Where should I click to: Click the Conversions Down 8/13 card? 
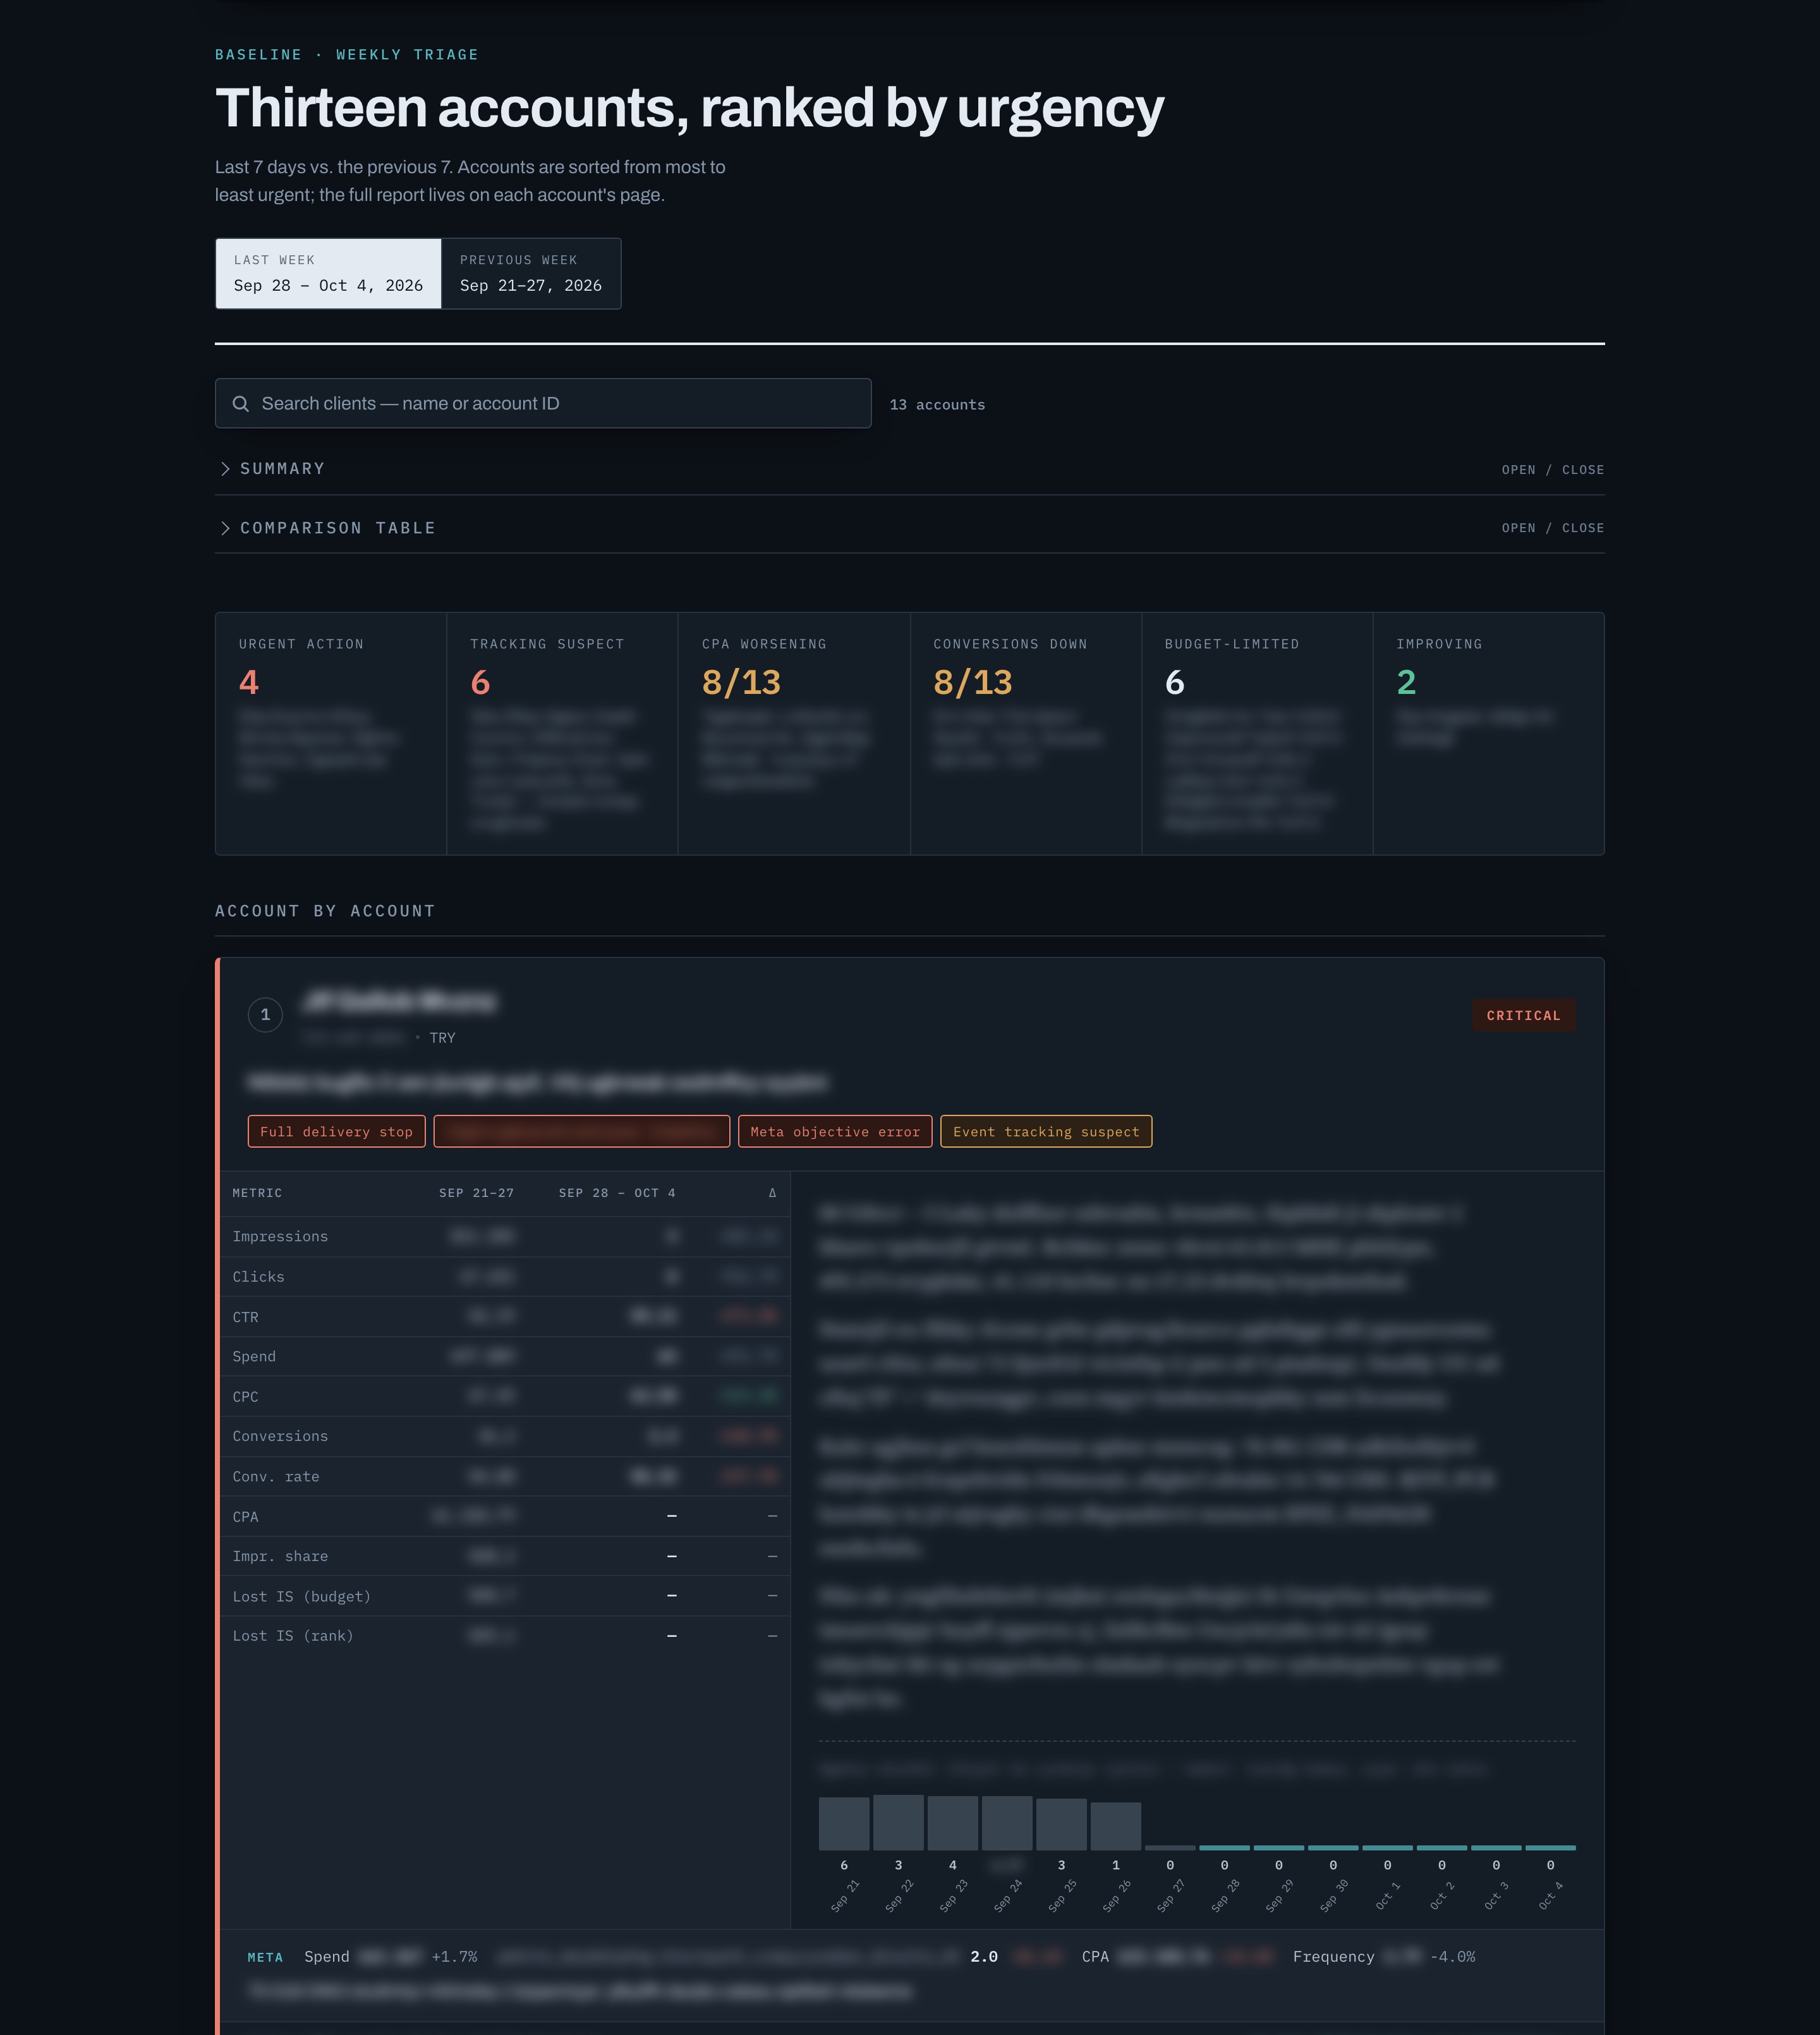[1026, 733]
